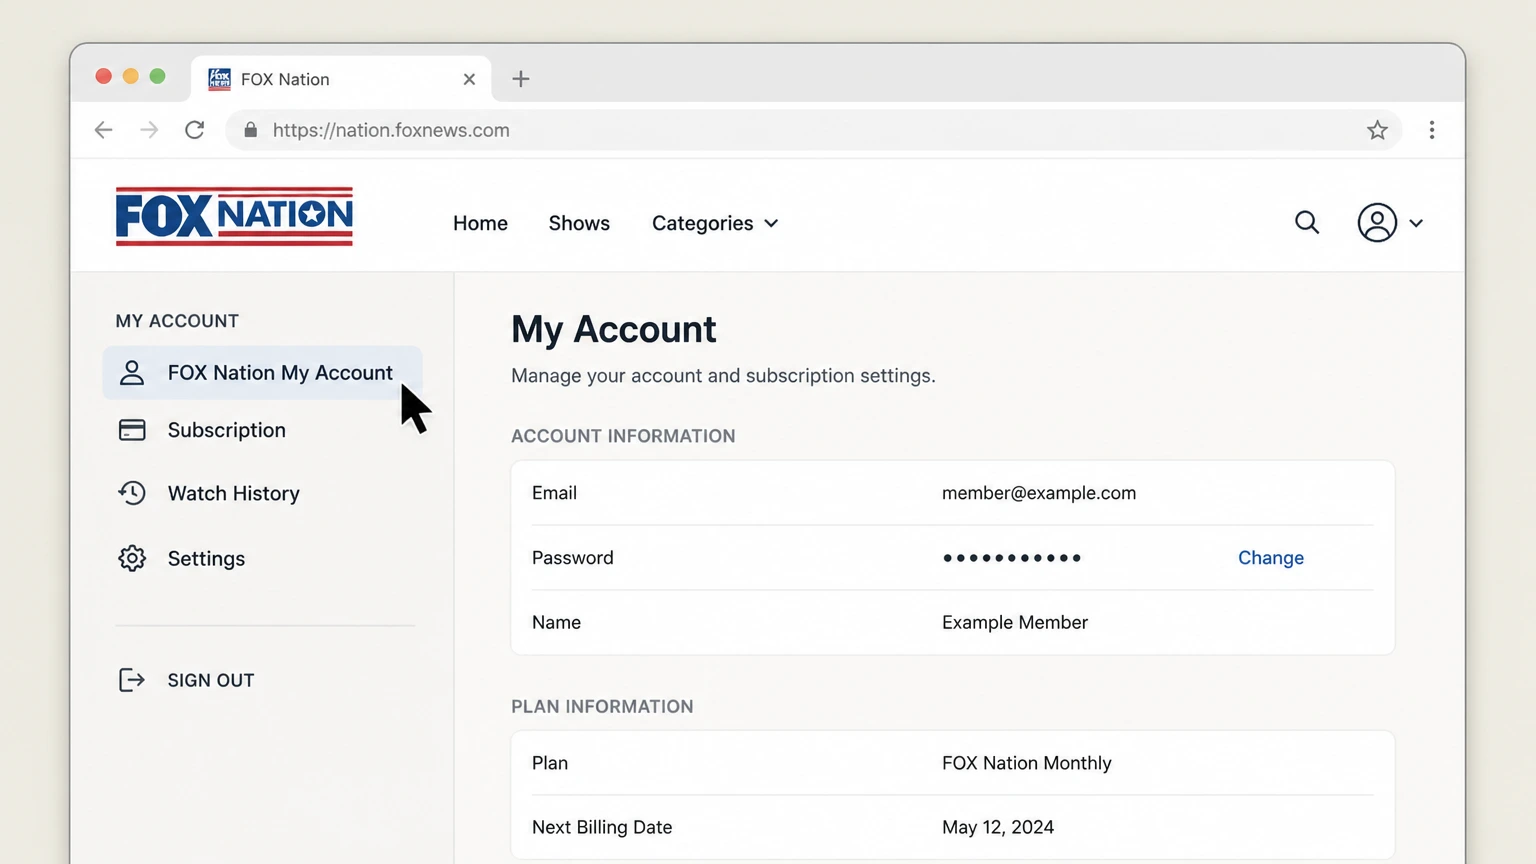Click the PLAN INFORMATION section label
Image resolution: width=1536 pixels, height=864 pixels.
click(602, 706)
